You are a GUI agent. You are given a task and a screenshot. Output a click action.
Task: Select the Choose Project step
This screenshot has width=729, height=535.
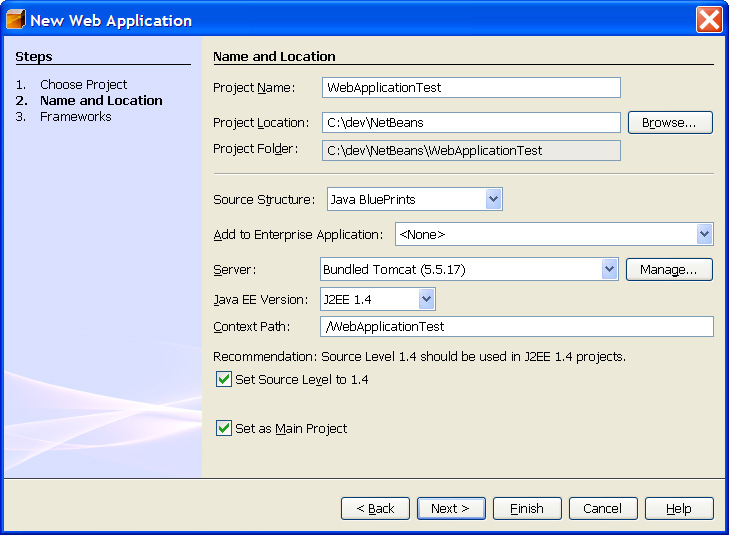tap(83, 85)
